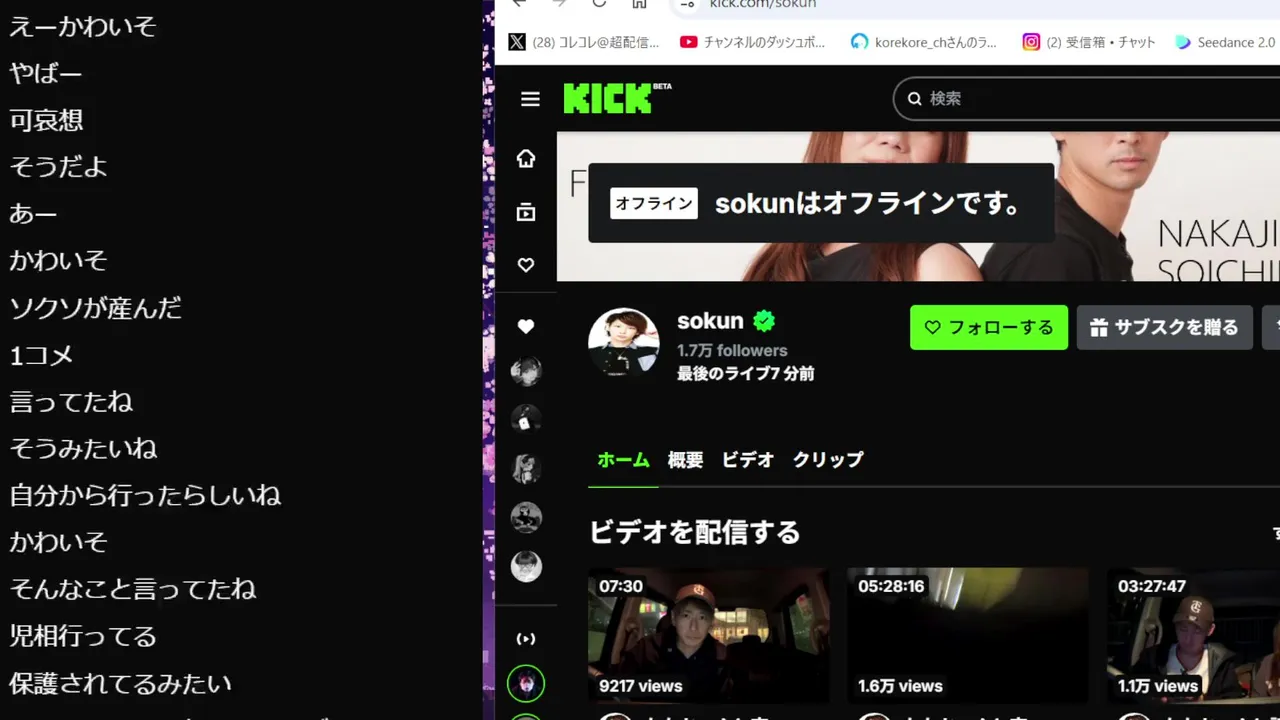Open the 03:27:47 video thumbnail

coord(1193,635)
